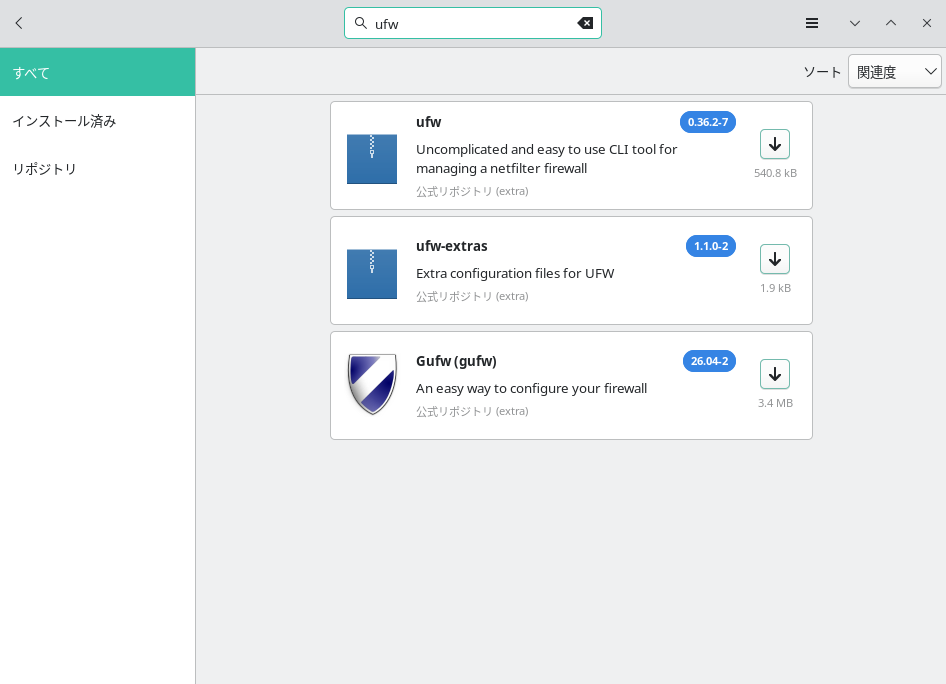Click the magnifier icon in the search box
This screenshot has width=946, height=684.
coord(361,23)
